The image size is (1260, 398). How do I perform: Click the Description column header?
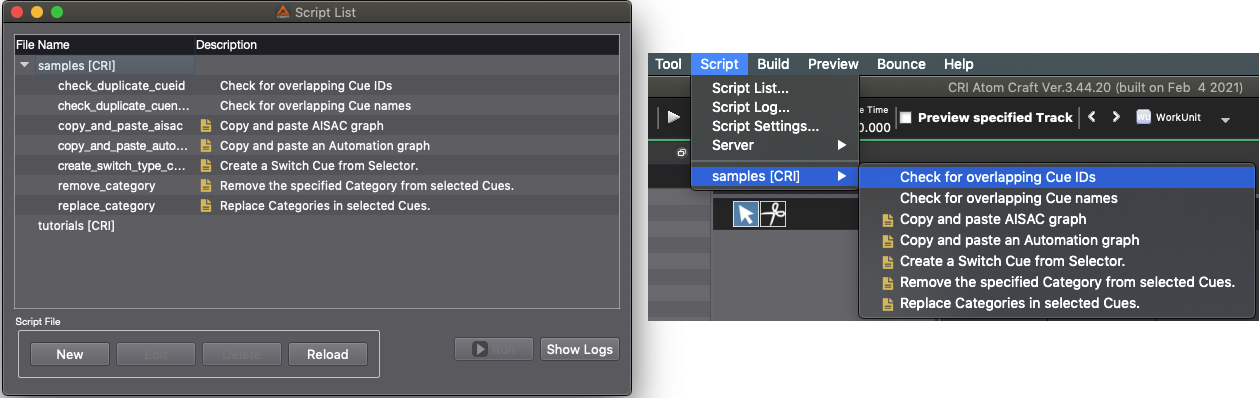coord(406,45)
